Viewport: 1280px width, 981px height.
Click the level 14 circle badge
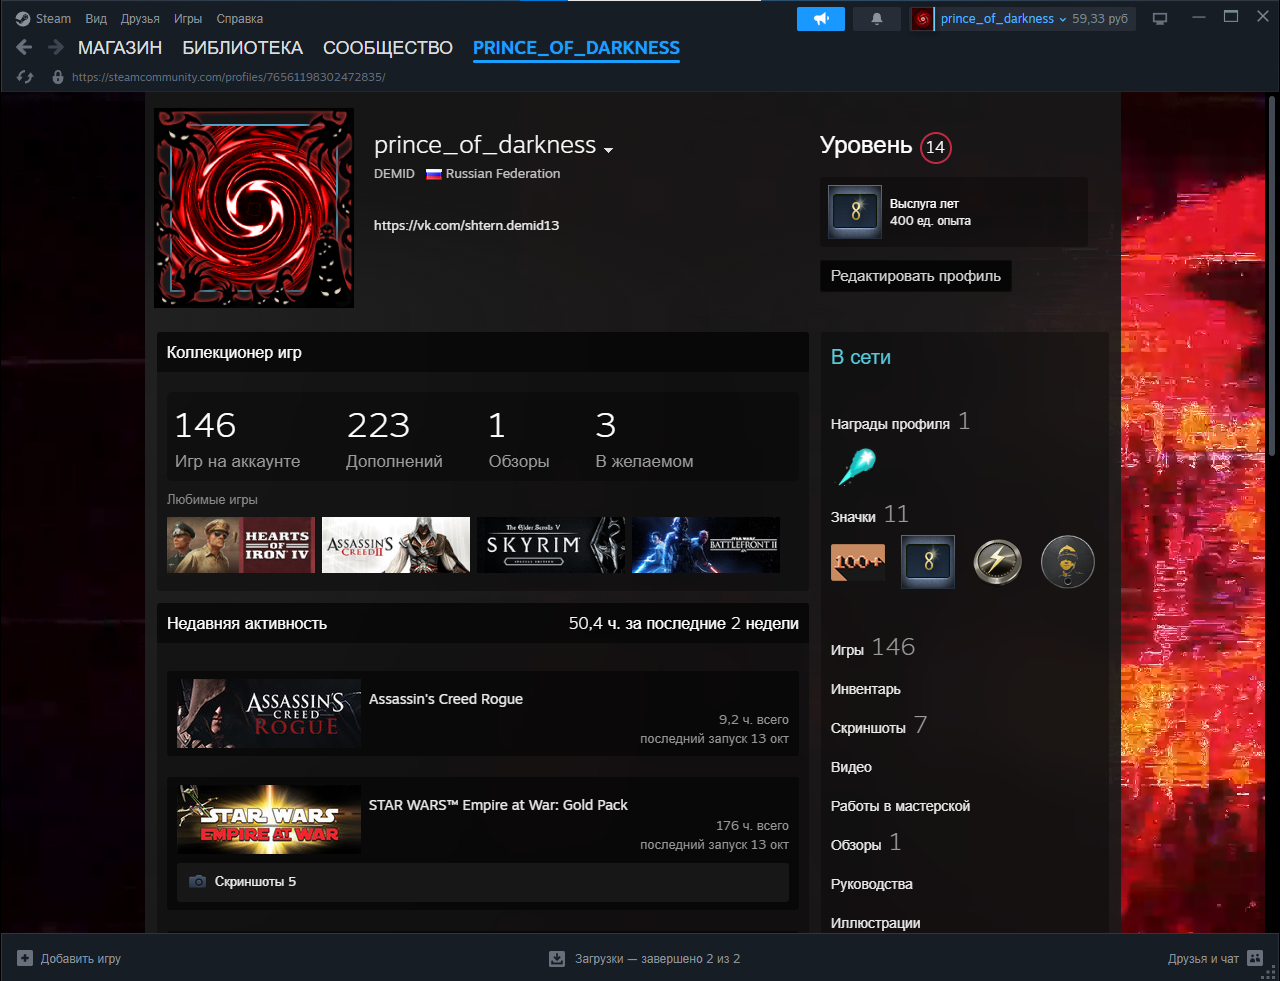point(935,147)
